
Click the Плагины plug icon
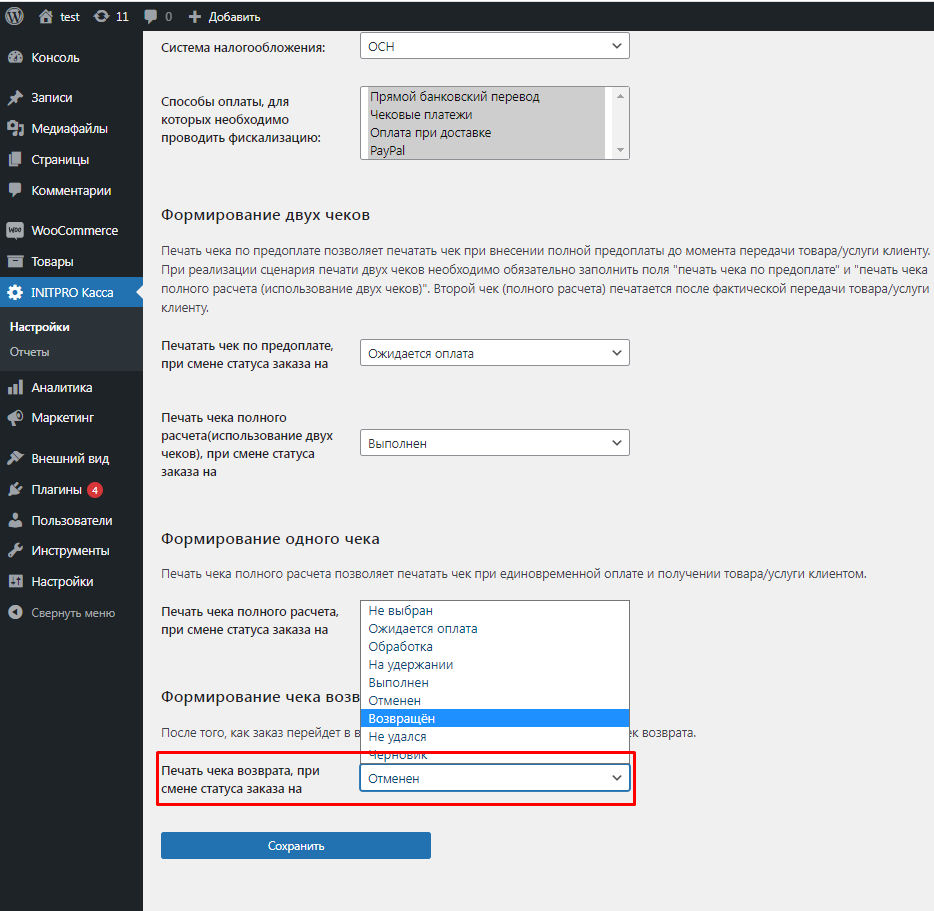coord(15,489)
